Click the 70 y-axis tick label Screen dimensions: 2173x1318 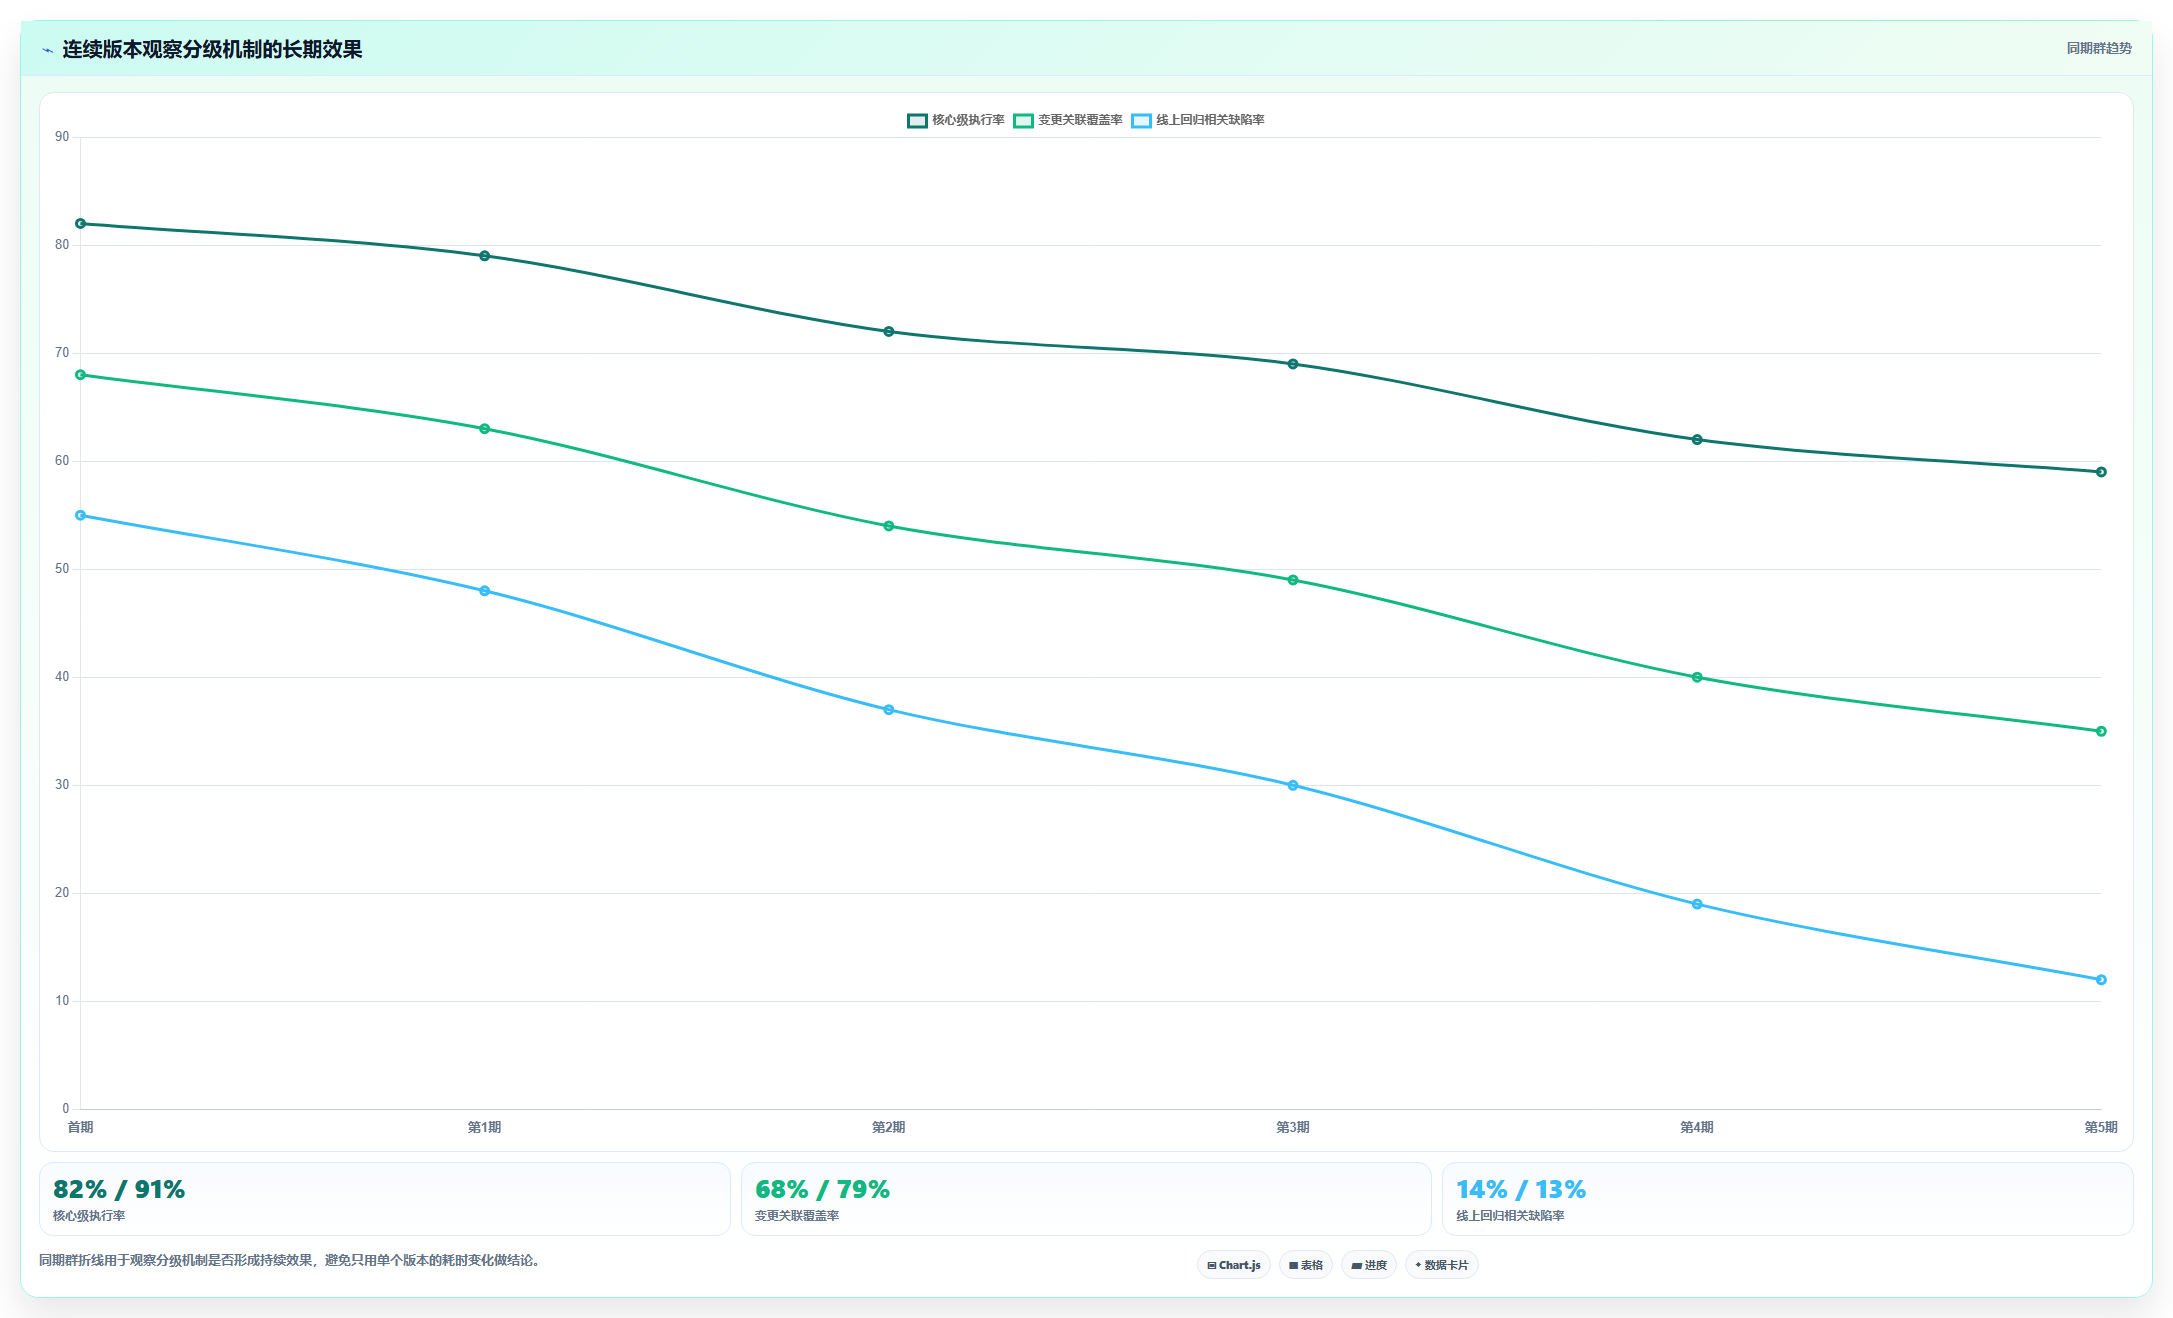62,353
